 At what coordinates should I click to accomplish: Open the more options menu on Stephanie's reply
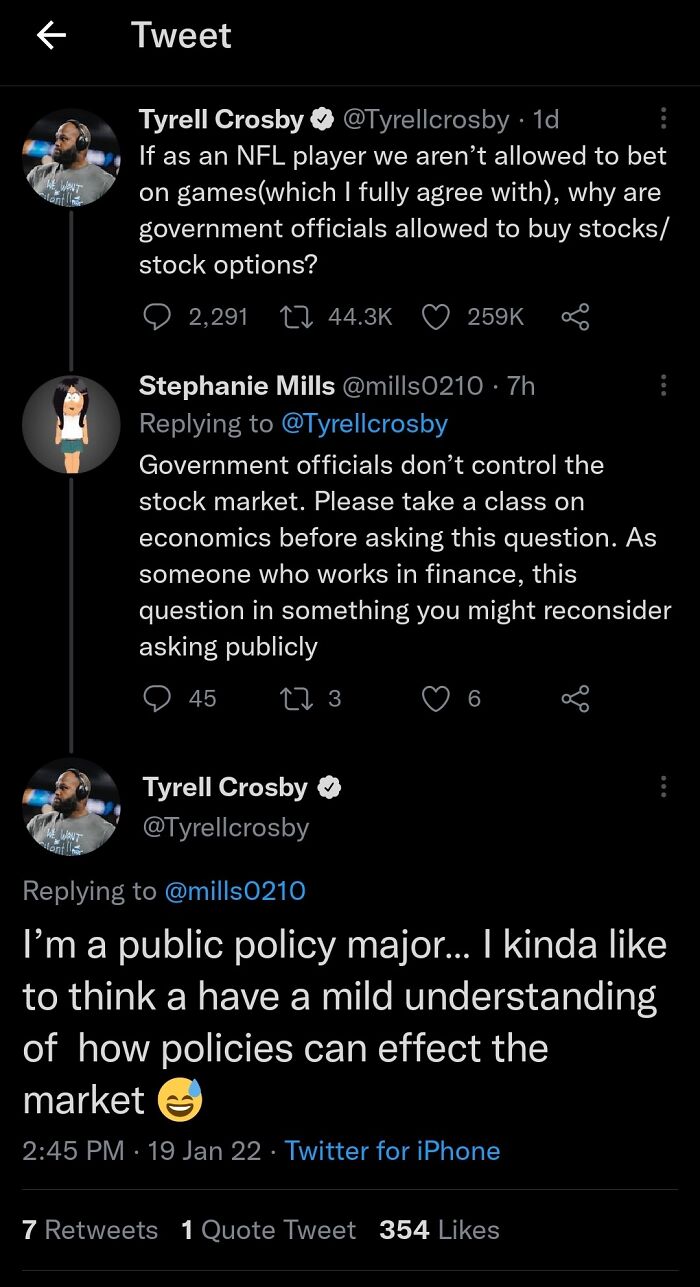tap(663, 384)
